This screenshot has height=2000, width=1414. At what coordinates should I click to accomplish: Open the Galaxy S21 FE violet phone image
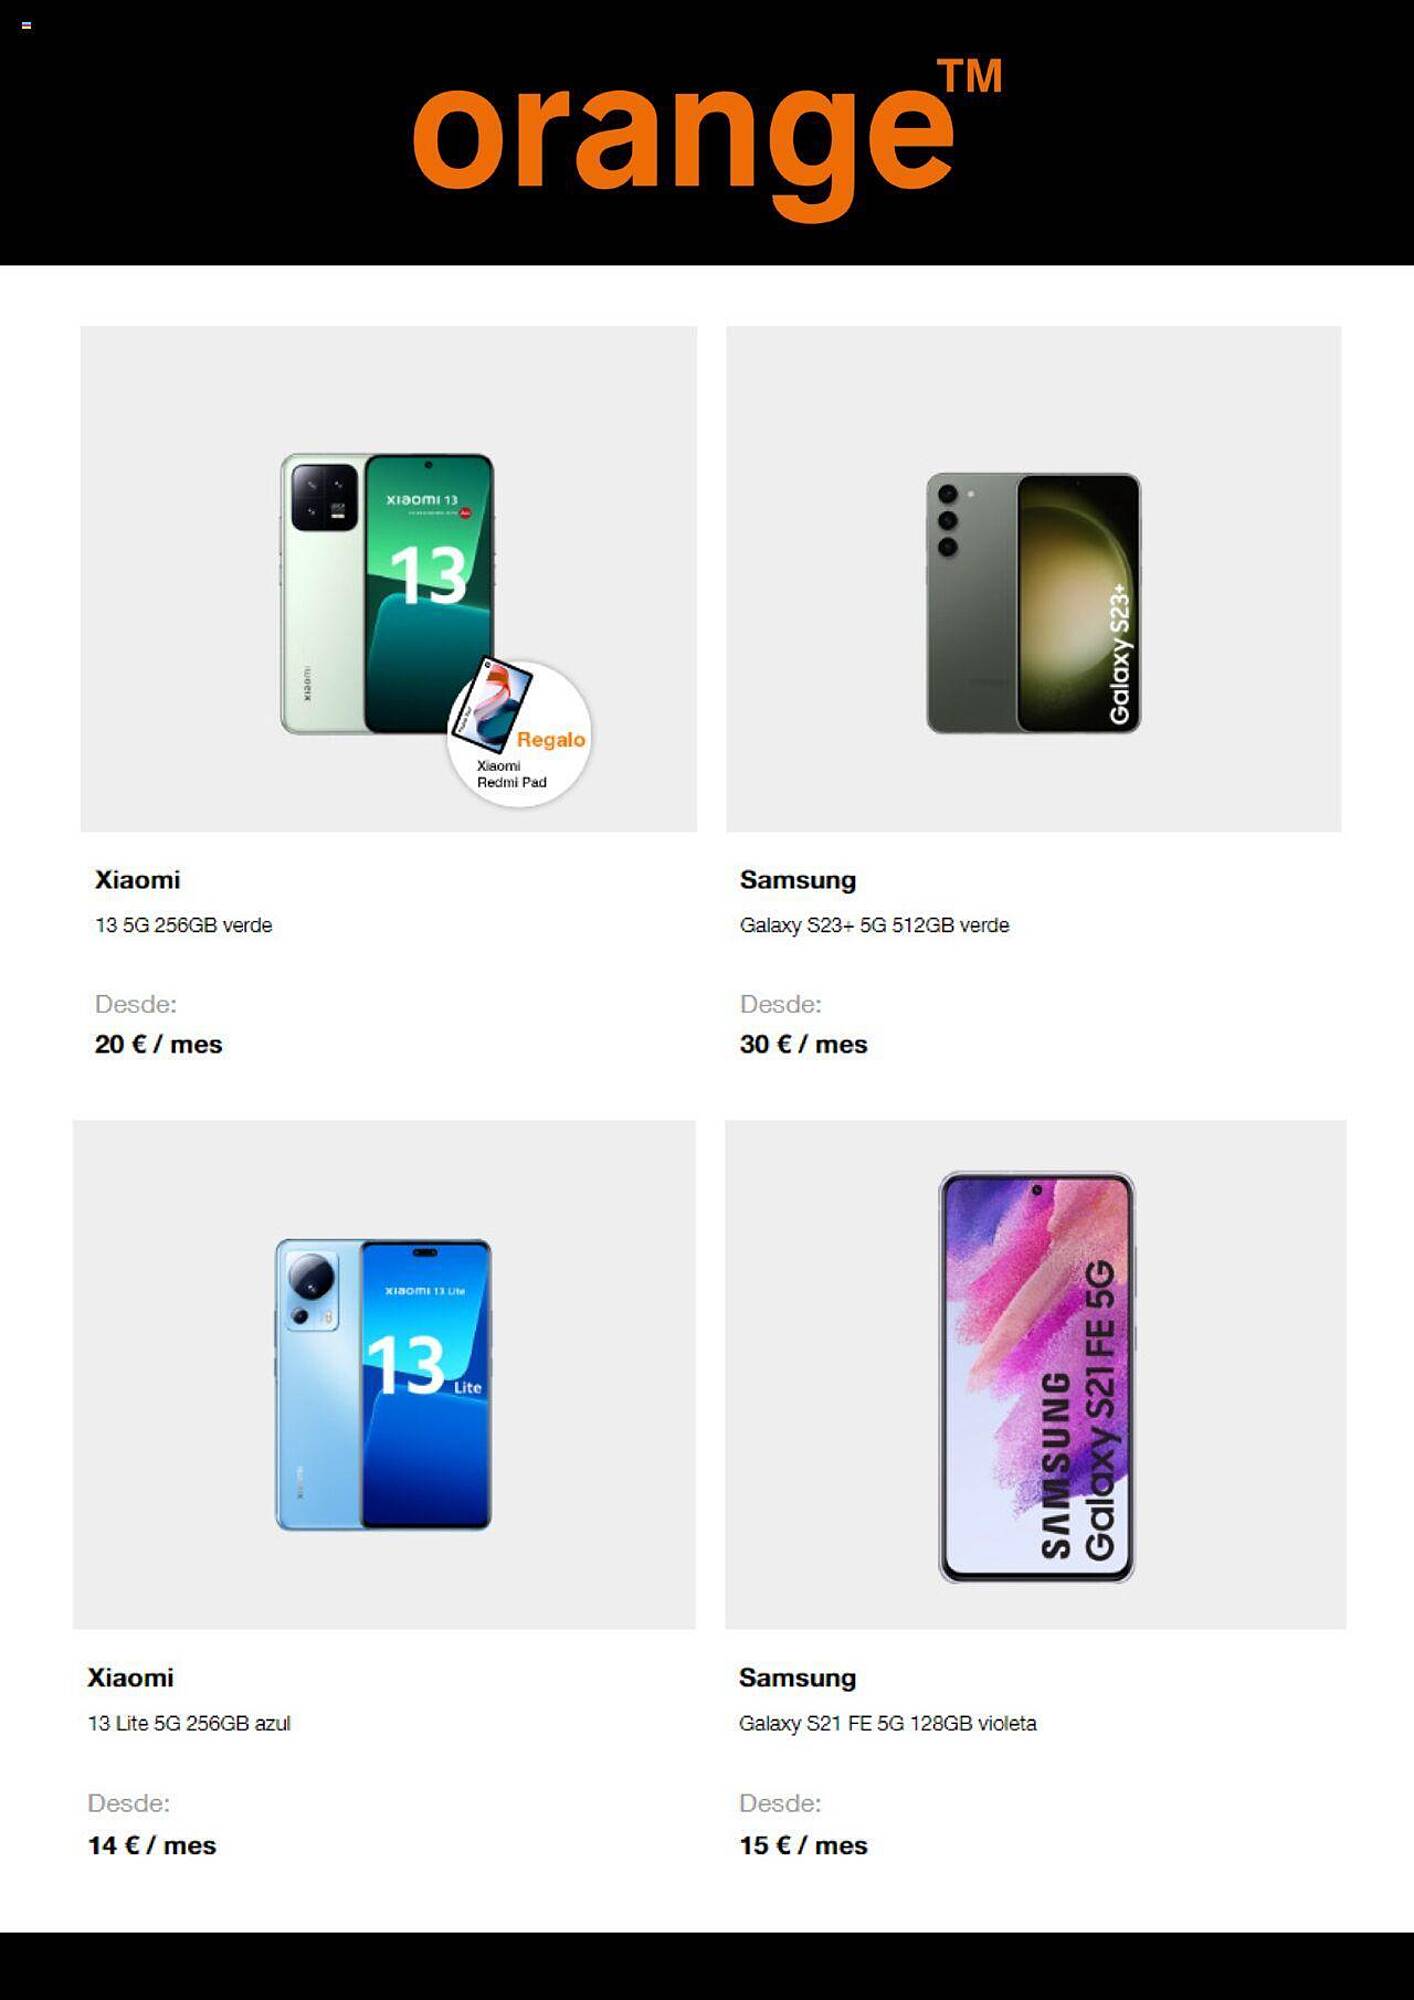(1037, 1377)
